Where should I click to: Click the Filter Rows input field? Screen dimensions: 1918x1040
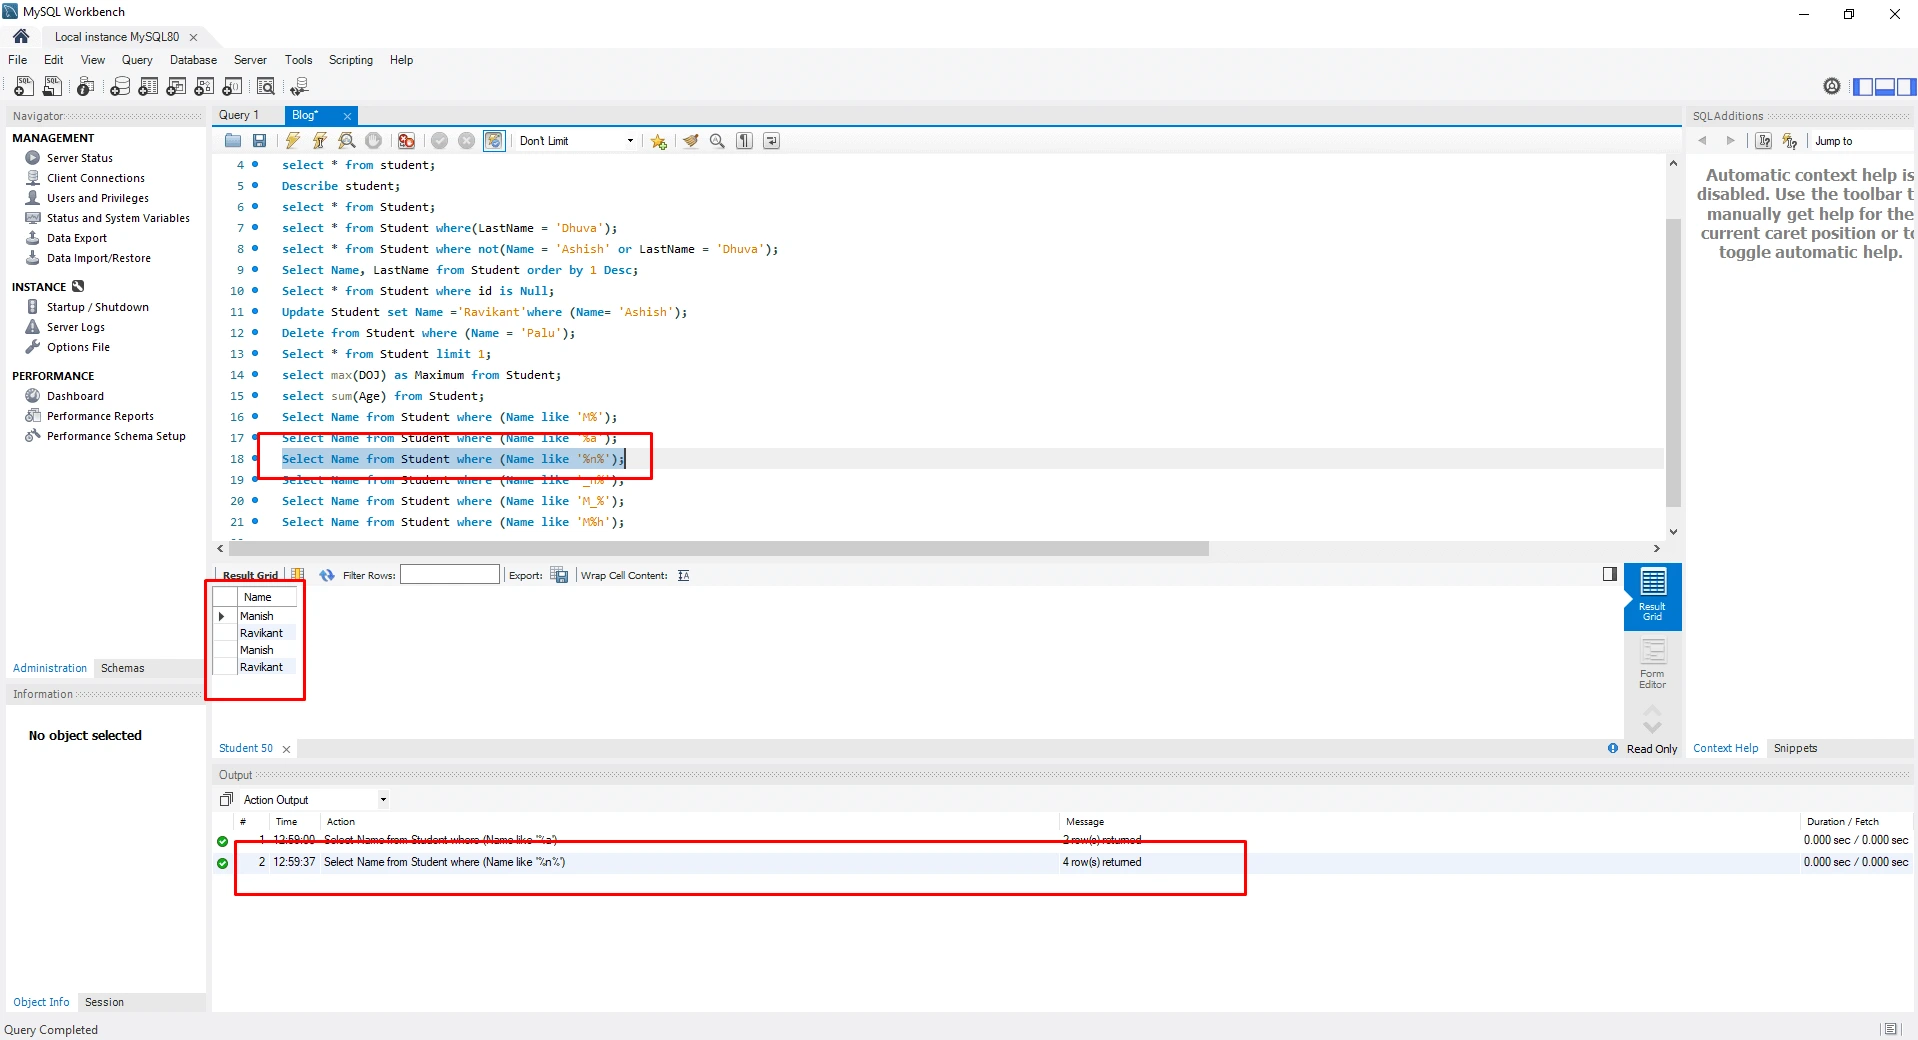click(x=449, y=575)
